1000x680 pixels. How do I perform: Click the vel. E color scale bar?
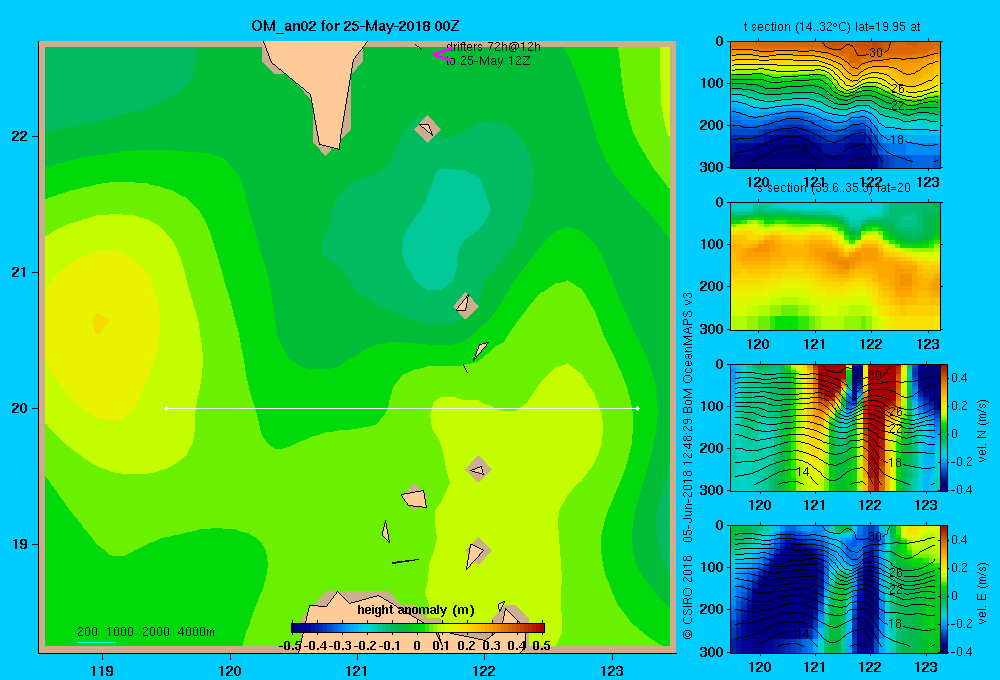[945, 589]
